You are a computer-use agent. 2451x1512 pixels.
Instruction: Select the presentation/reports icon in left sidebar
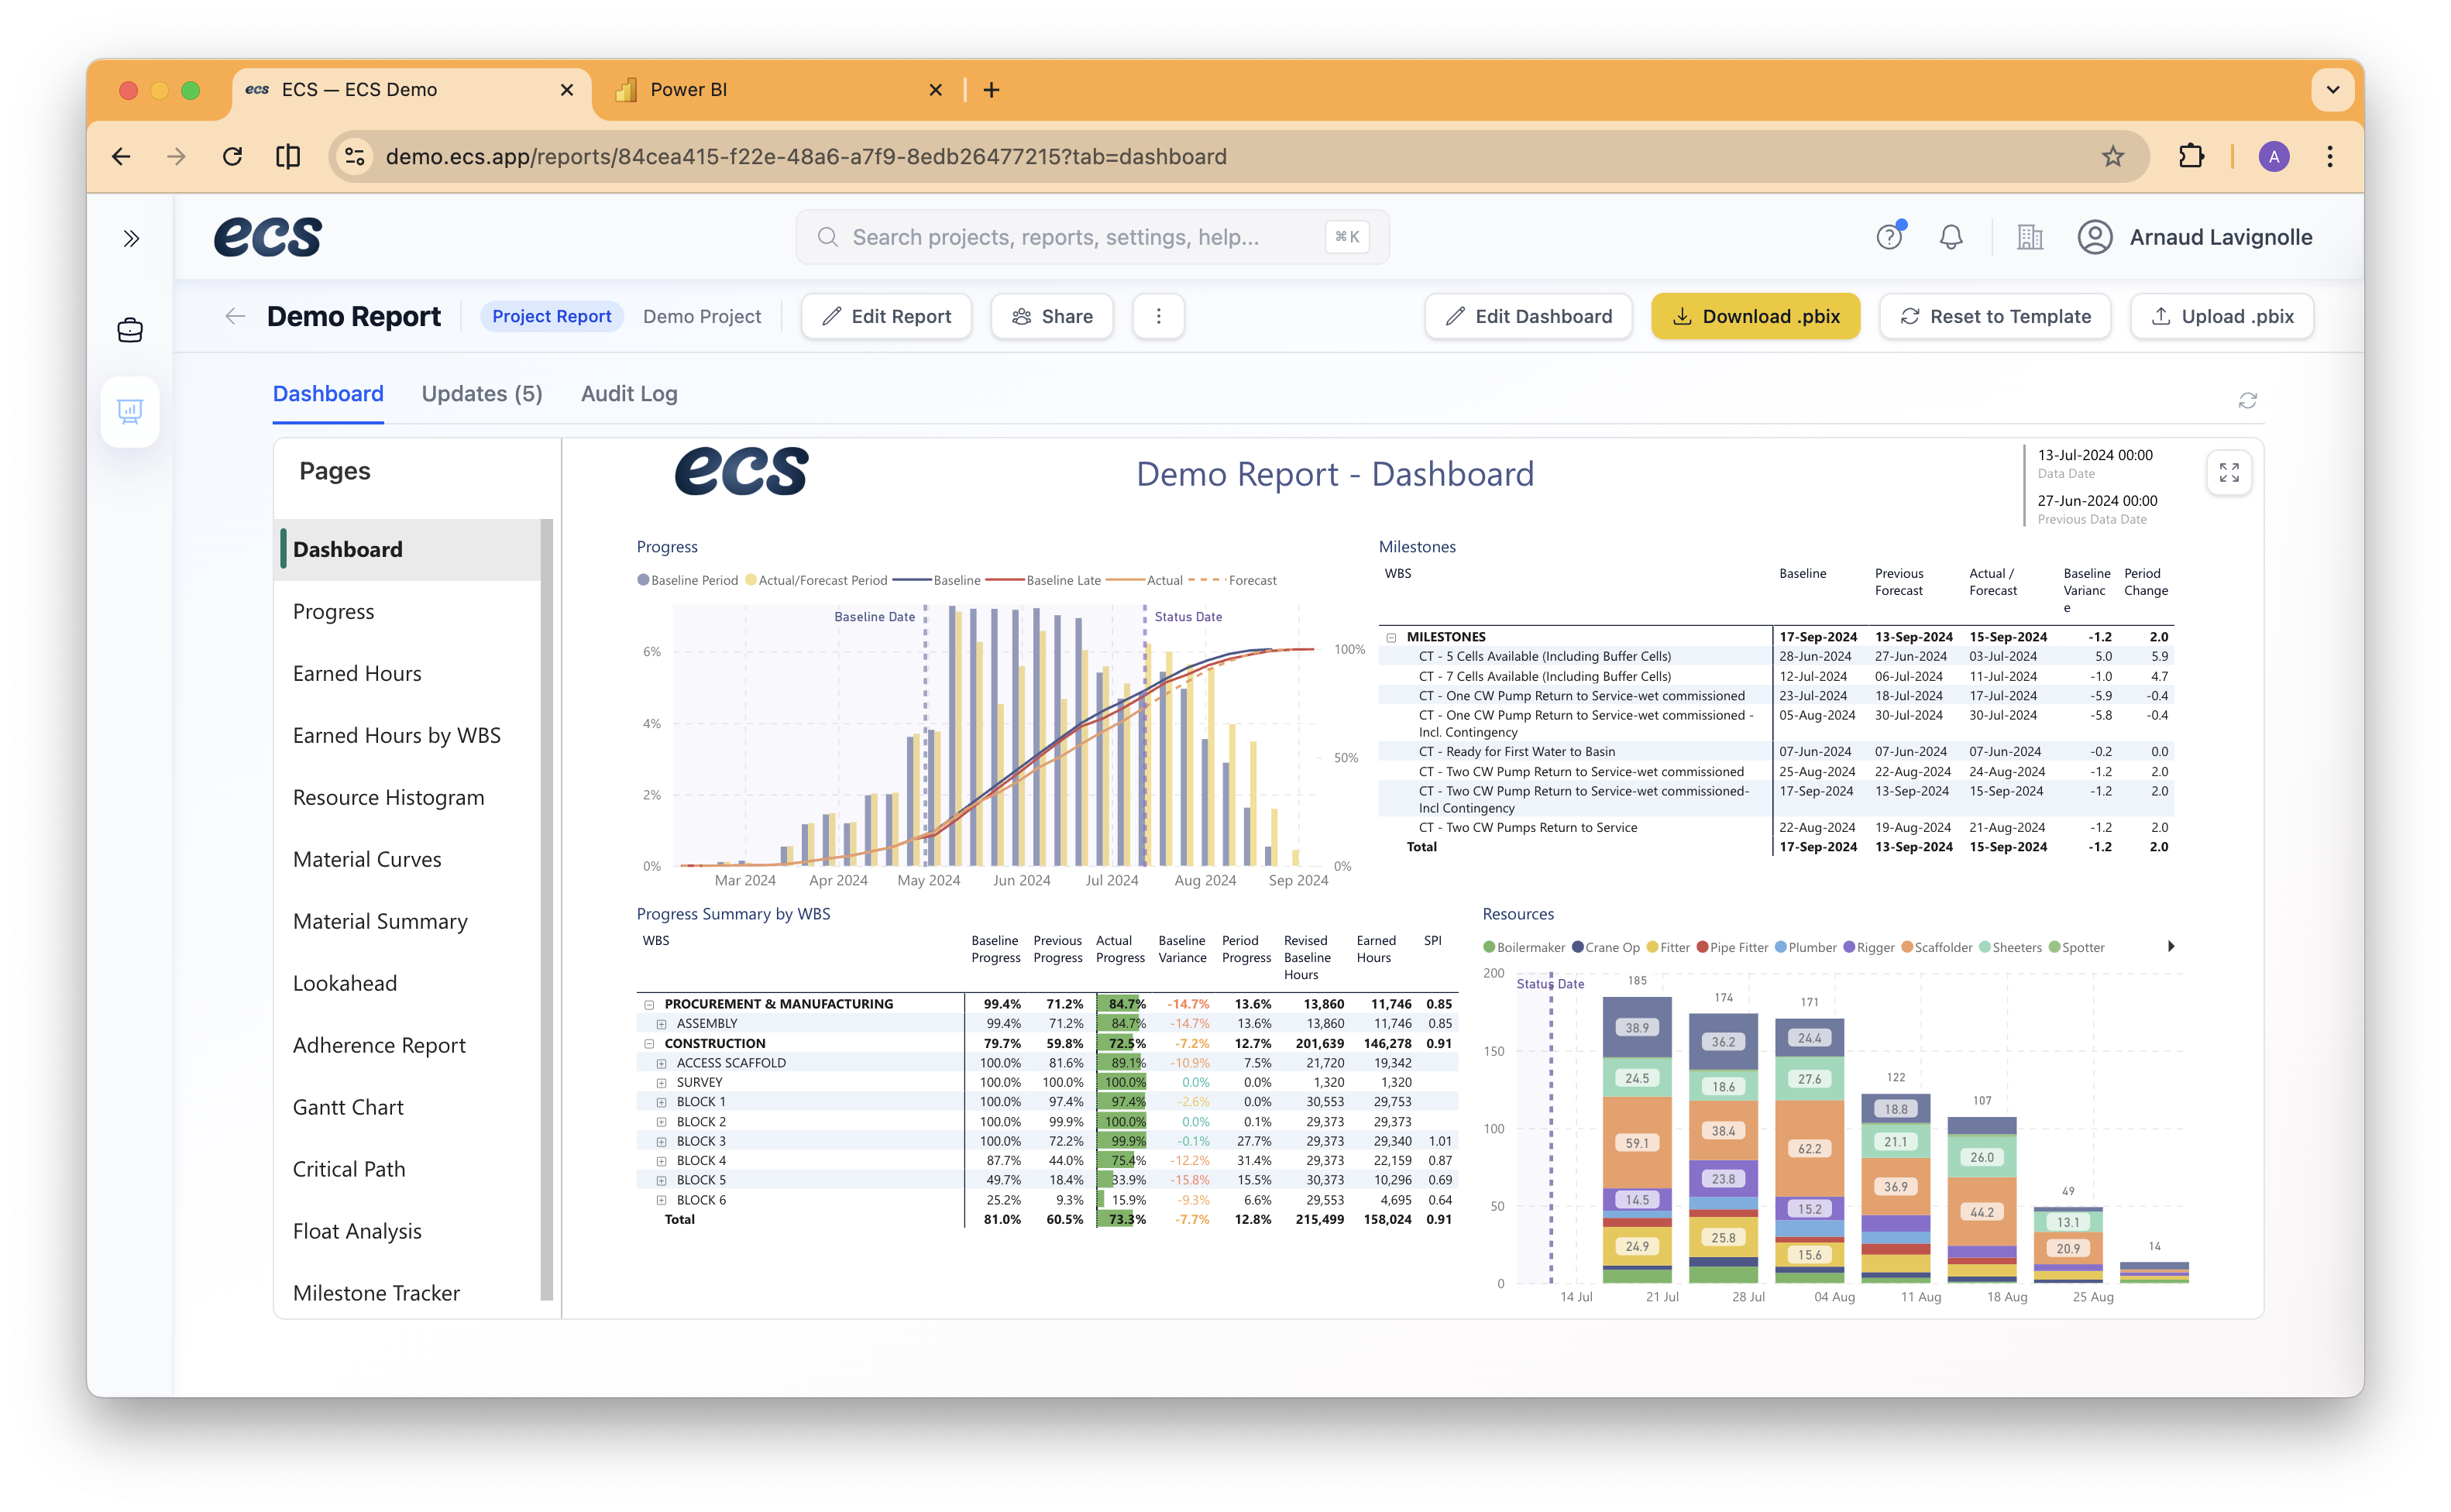tap(130, 411)
